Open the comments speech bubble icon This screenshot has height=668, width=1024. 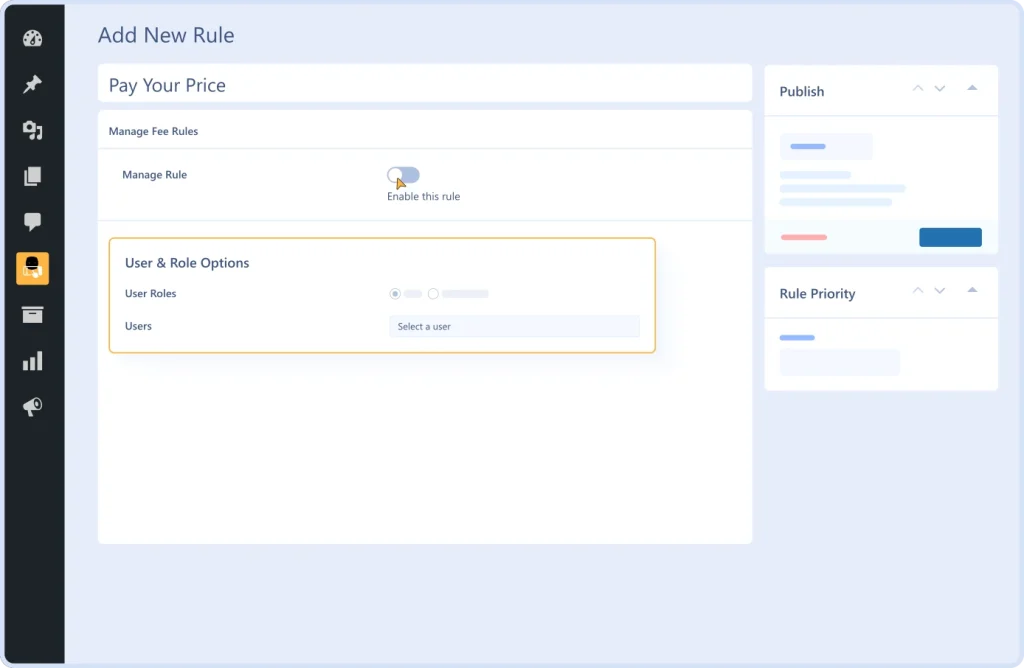click(33, 222)
